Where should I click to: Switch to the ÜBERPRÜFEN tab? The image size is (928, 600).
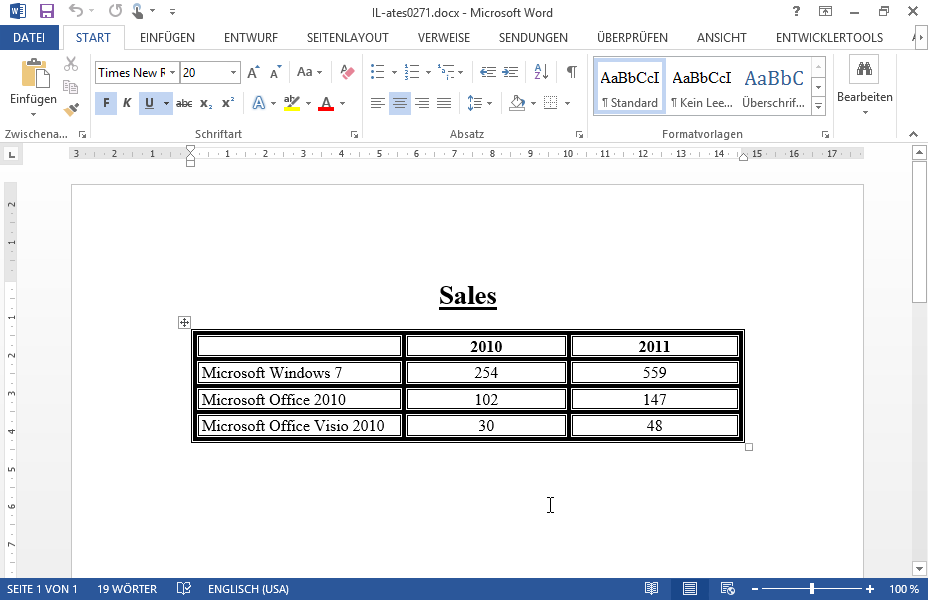click(632, 37)
